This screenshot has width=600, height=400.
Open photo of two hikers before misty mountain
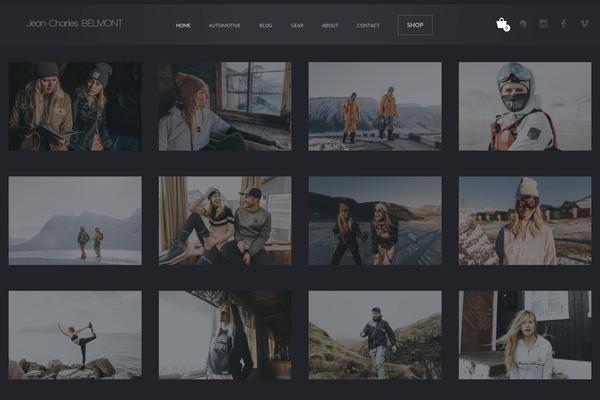(x=75, y=220)
